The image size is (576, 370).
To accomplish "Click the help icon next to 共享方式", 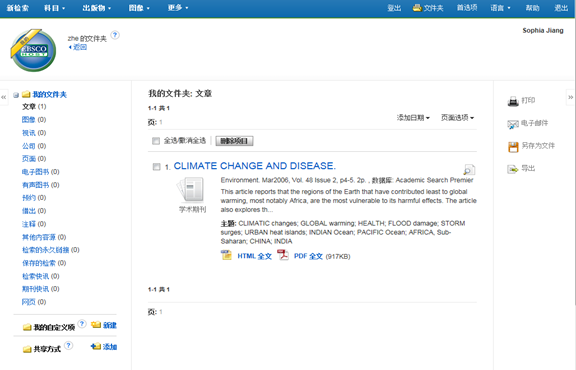I will tap(68, 345).
